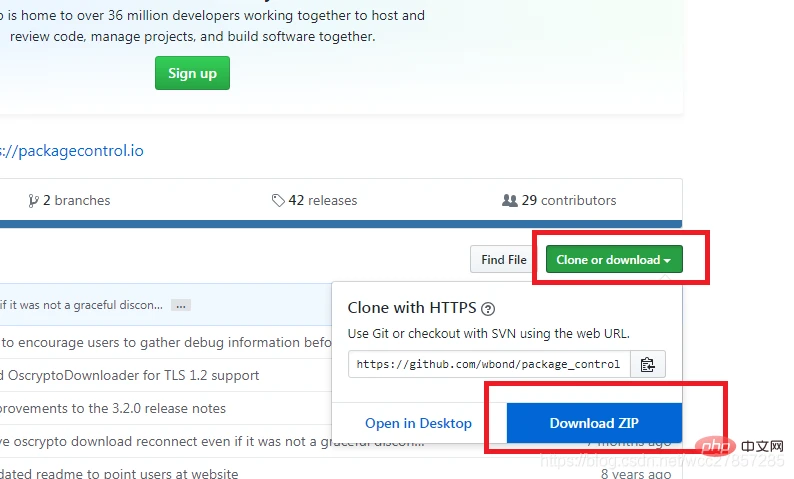Click the help icon beside Clone with HTTPS

click(487, 309)
